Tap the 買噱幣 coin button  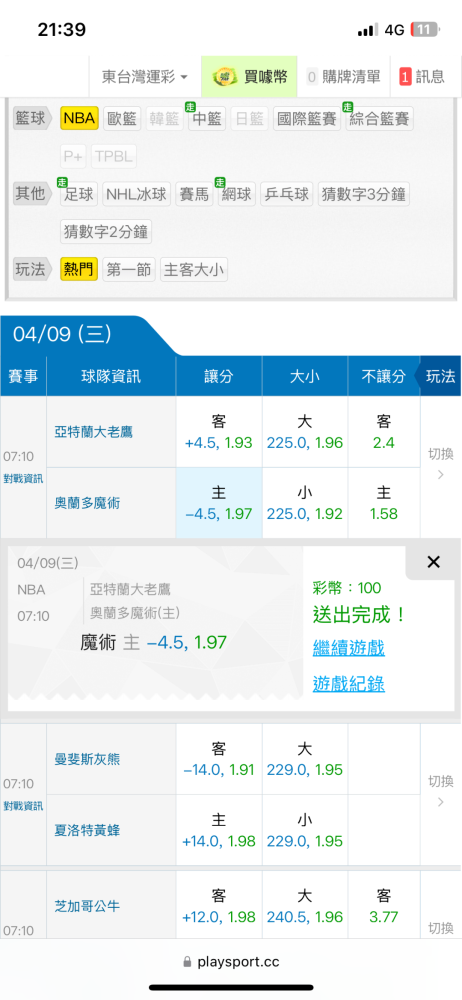250,77
